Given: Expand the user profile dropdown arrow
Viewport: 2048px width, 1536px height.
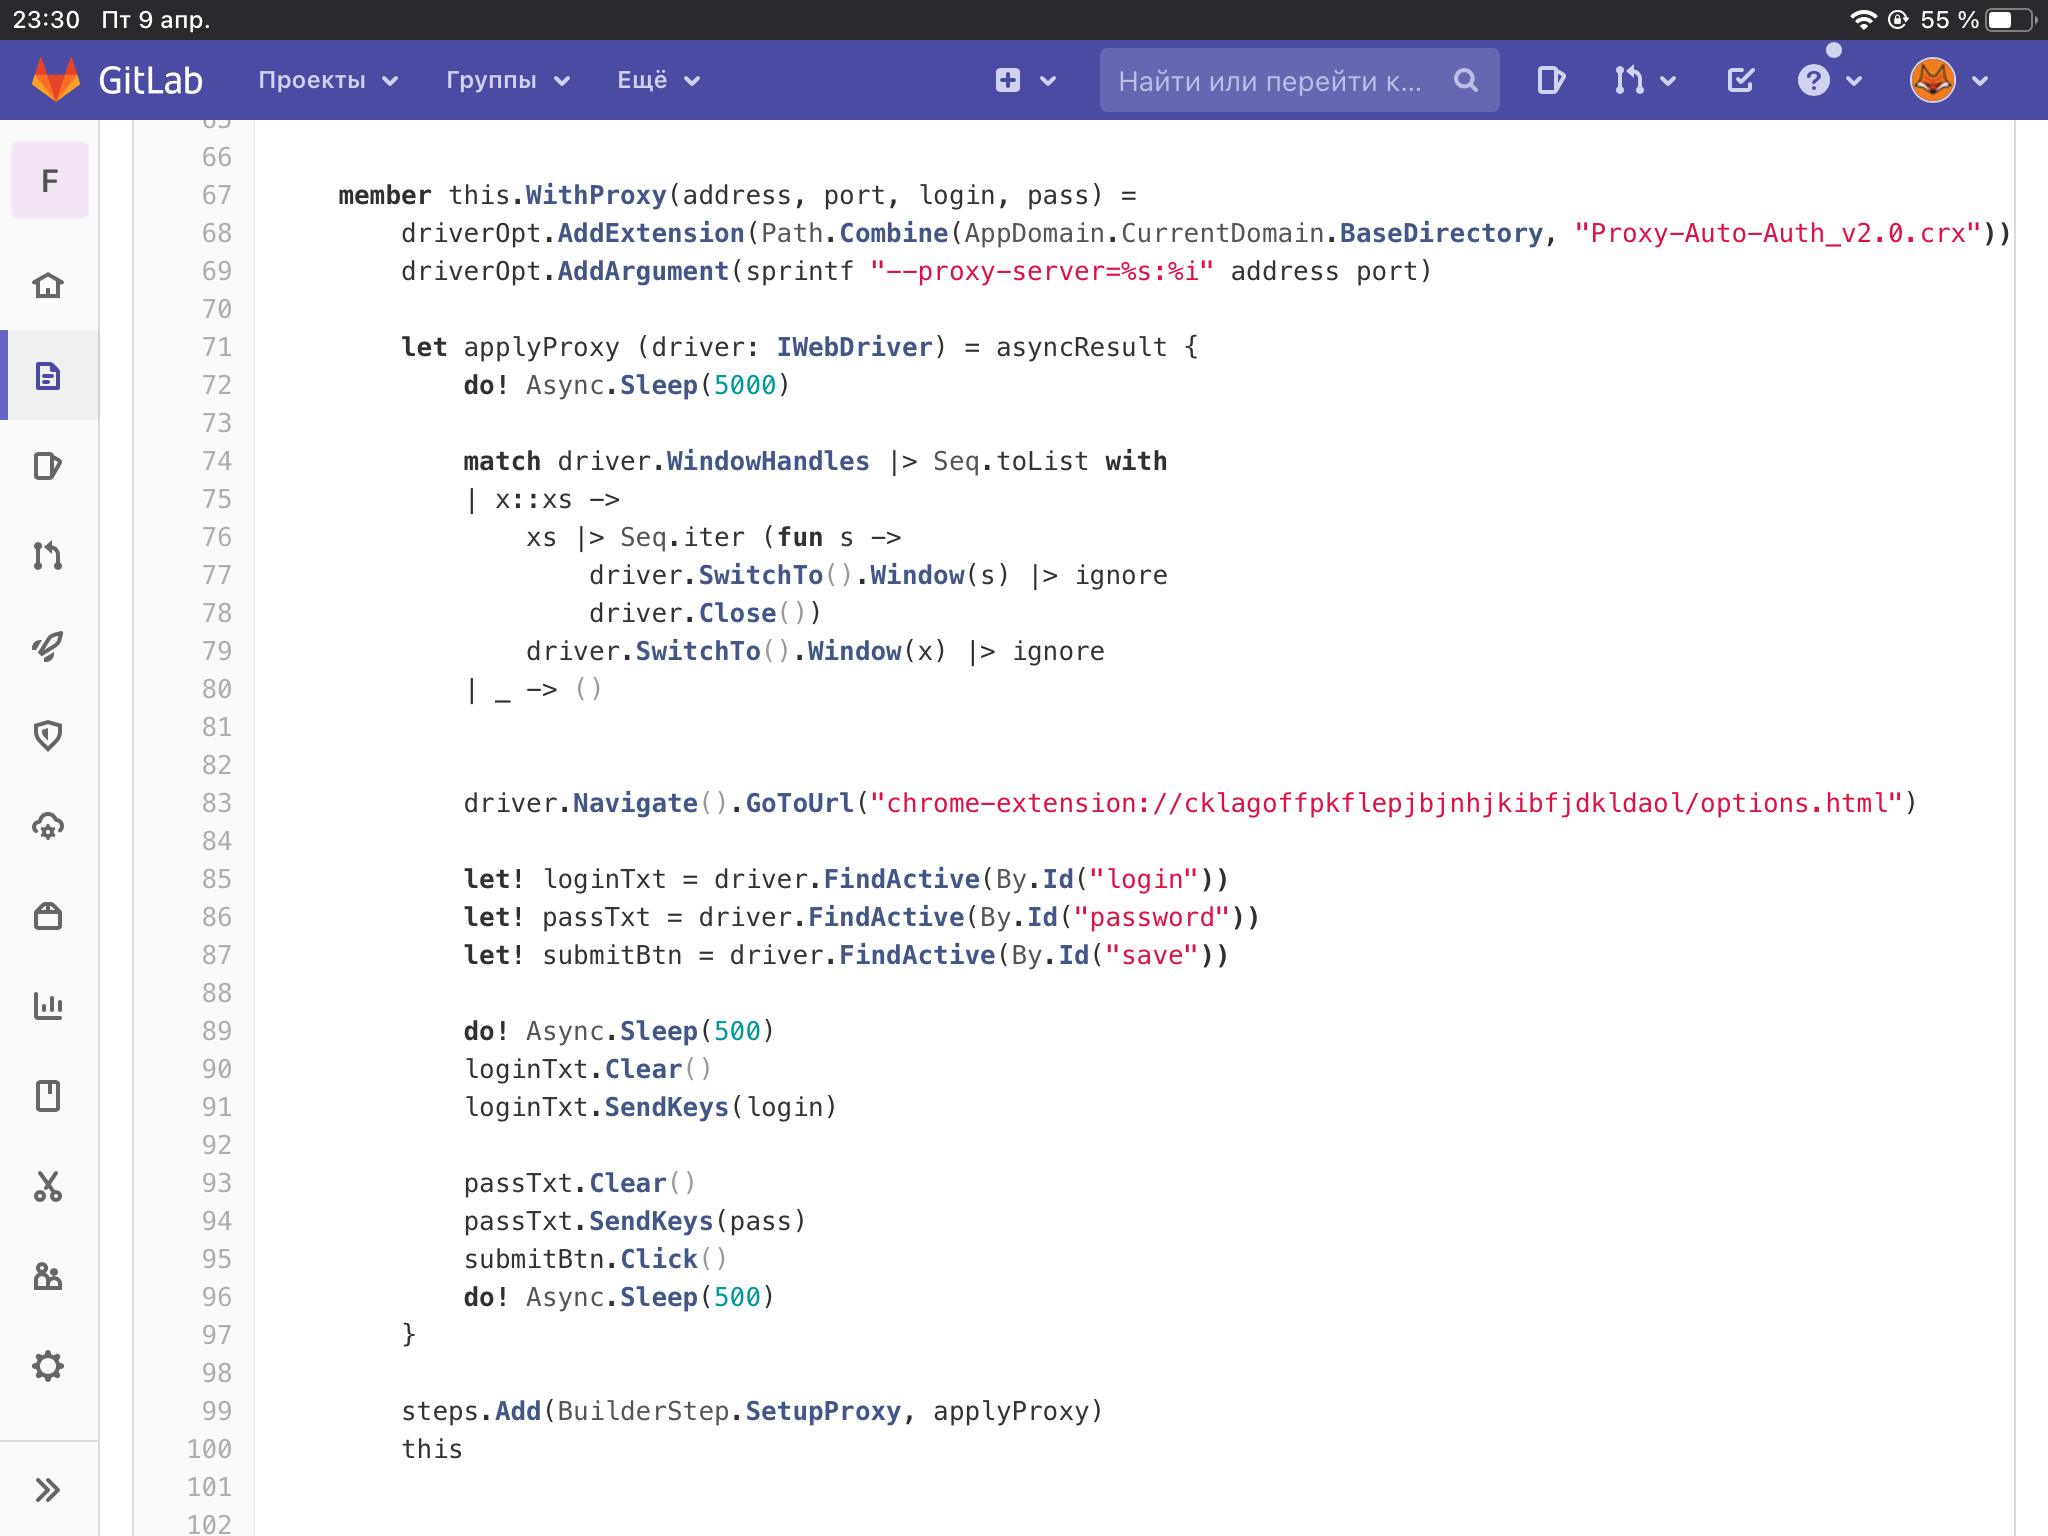Looking at the screenshot, I should pos(1980,81).
